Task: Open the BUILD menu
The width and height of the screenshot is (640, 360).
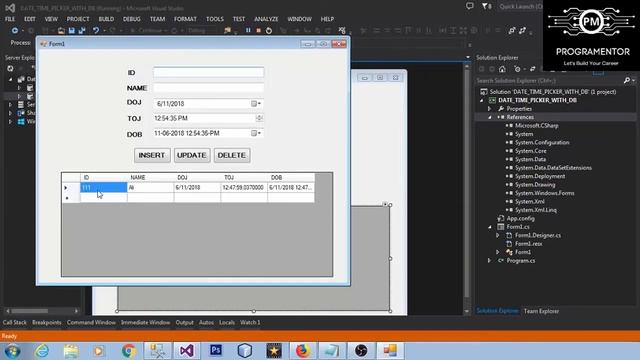Action: click(x=106, y=19)
